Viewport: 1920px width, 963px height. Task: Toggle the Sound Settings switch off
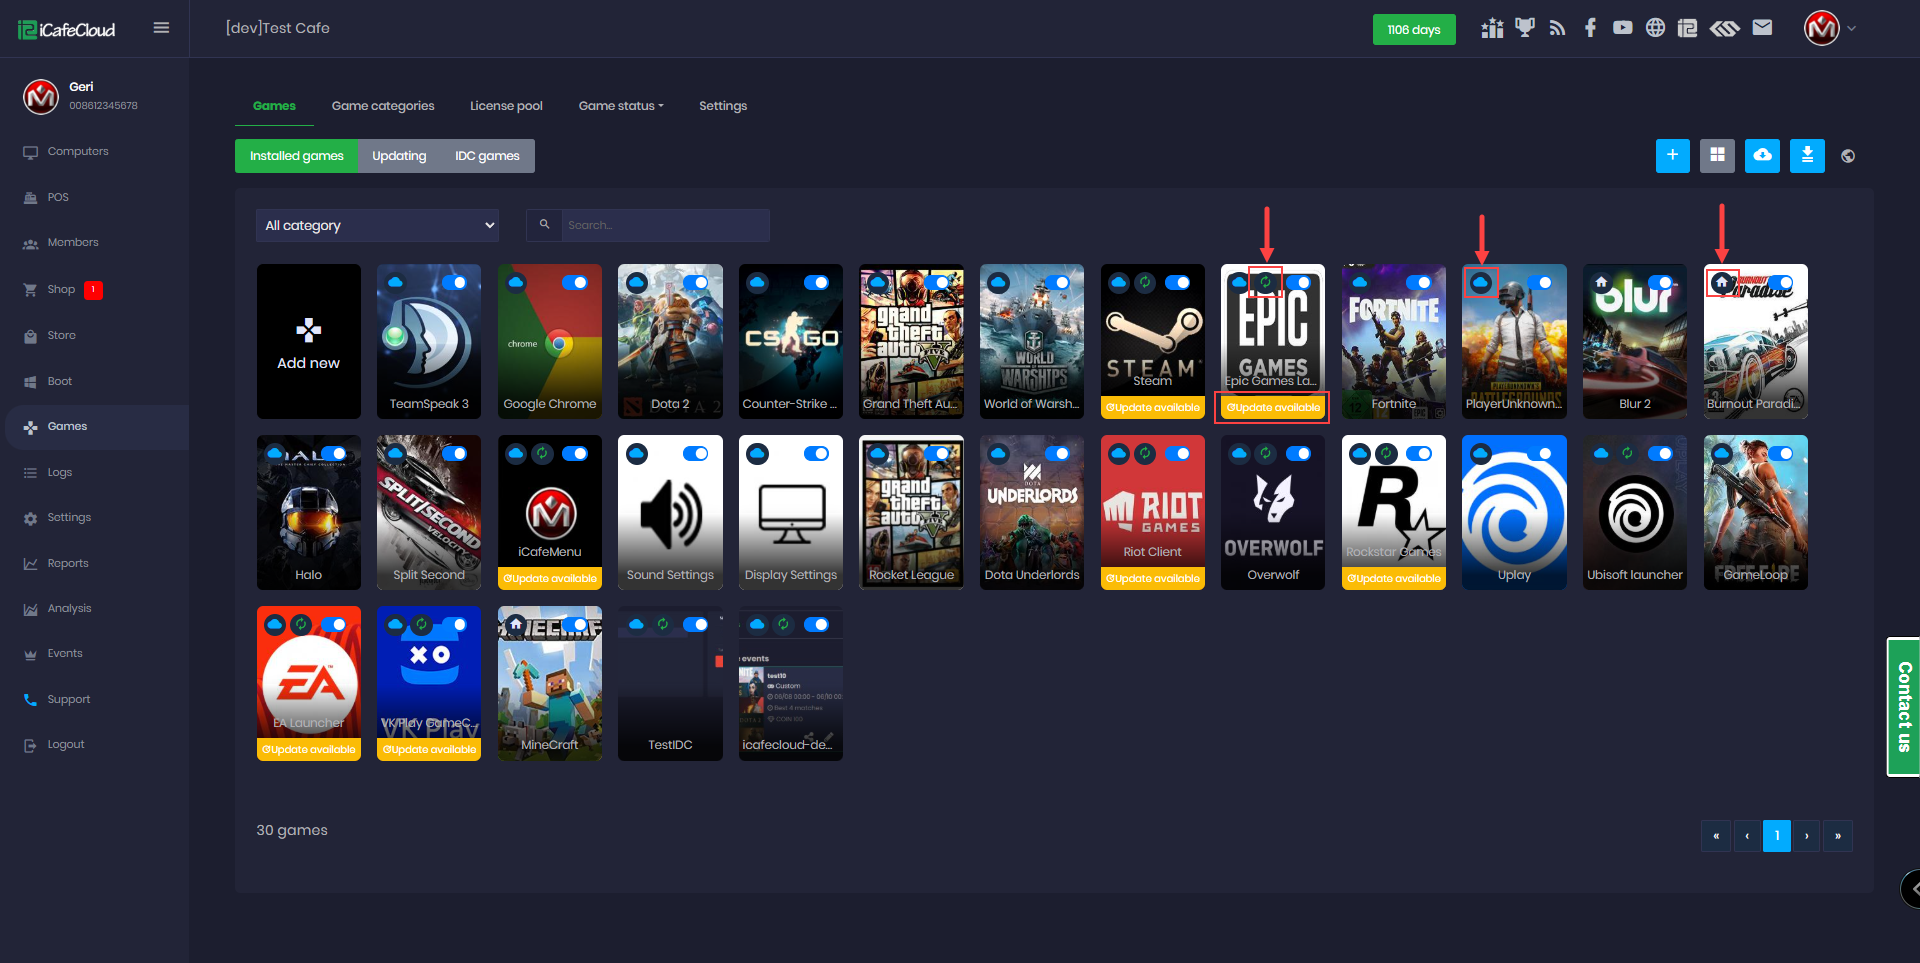(696, 454)
